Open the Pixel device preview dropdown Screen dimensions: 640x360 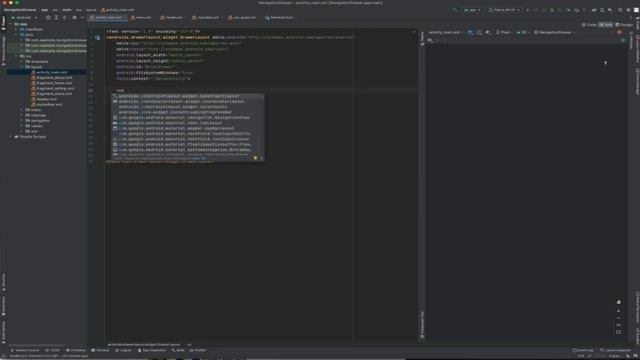point(504,32)
